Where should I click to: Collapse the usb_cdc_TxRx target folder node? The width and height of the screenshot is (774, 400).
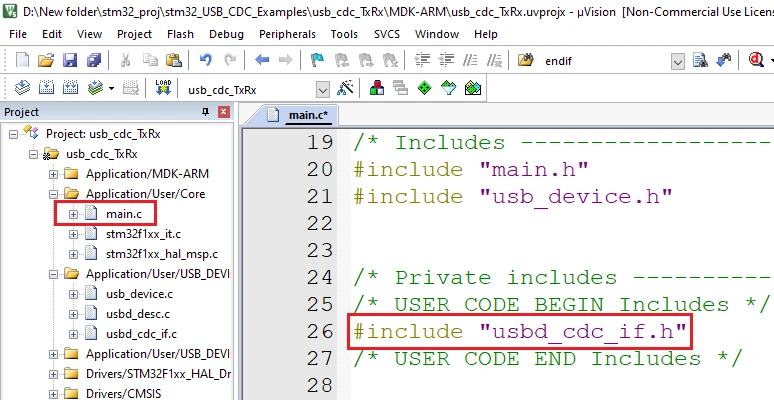point(33,154)
